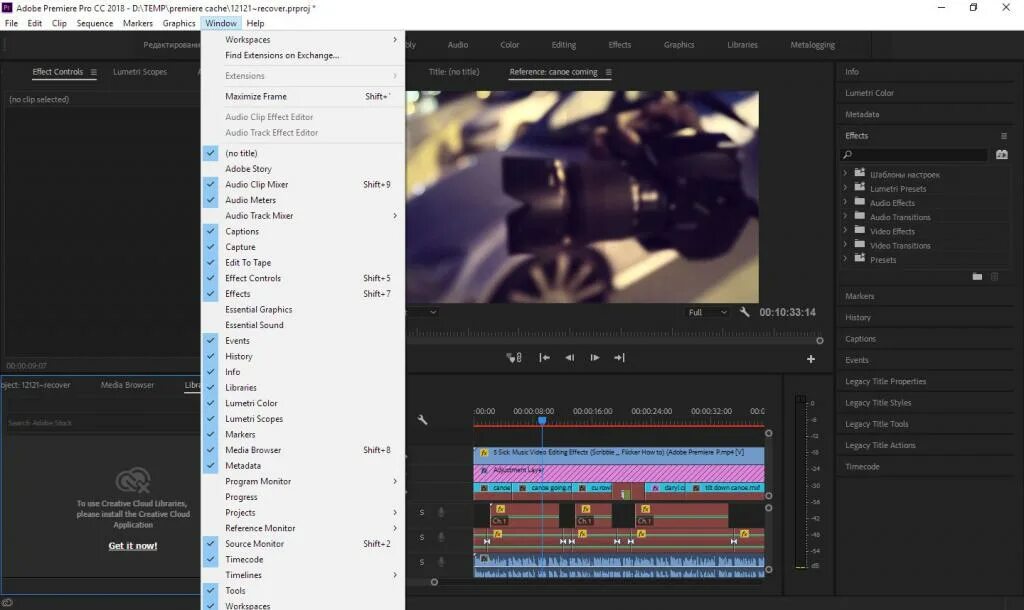This screenshot has width=1024, height=610.
Task: Expand Audio Track Mixer submenu
Action: pos(303,216)
